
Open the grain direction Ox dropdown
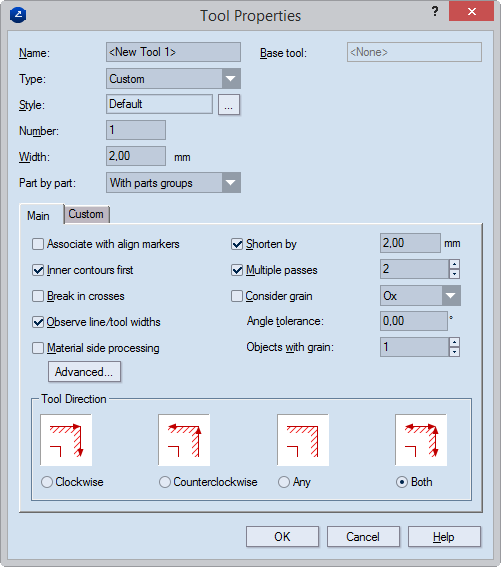tap(420, 295)
